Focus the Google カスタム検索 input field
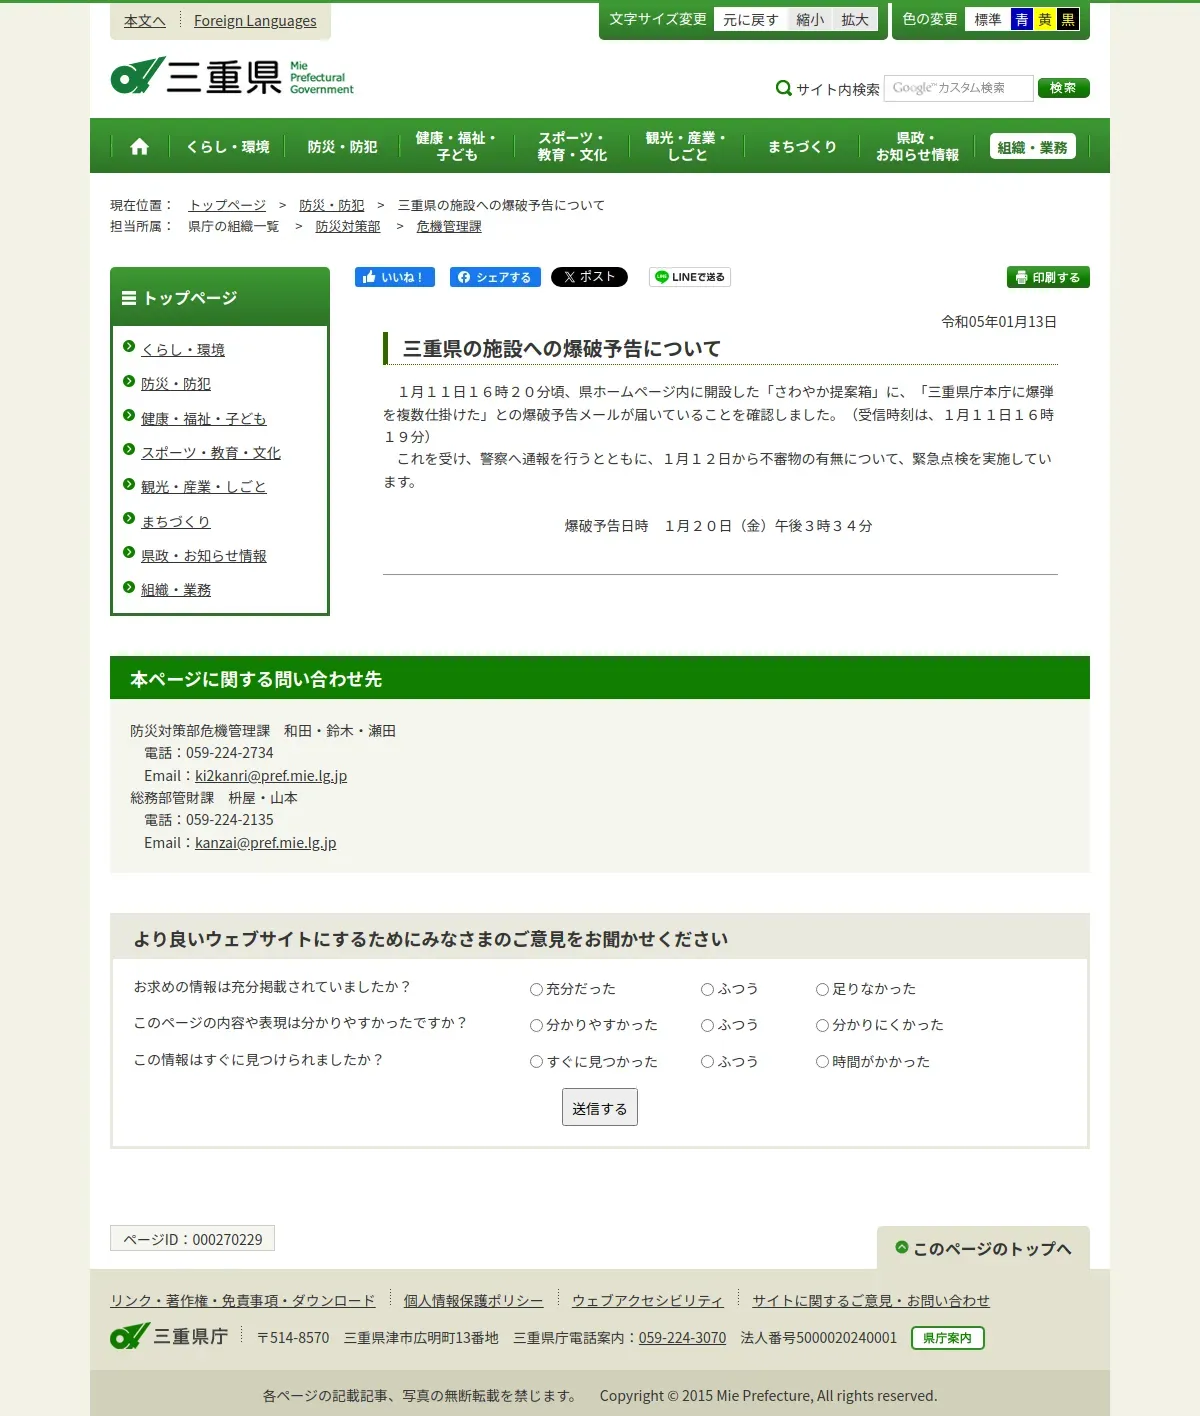This screenshot has height=1416, width=1200. click(x=958, y=88)
